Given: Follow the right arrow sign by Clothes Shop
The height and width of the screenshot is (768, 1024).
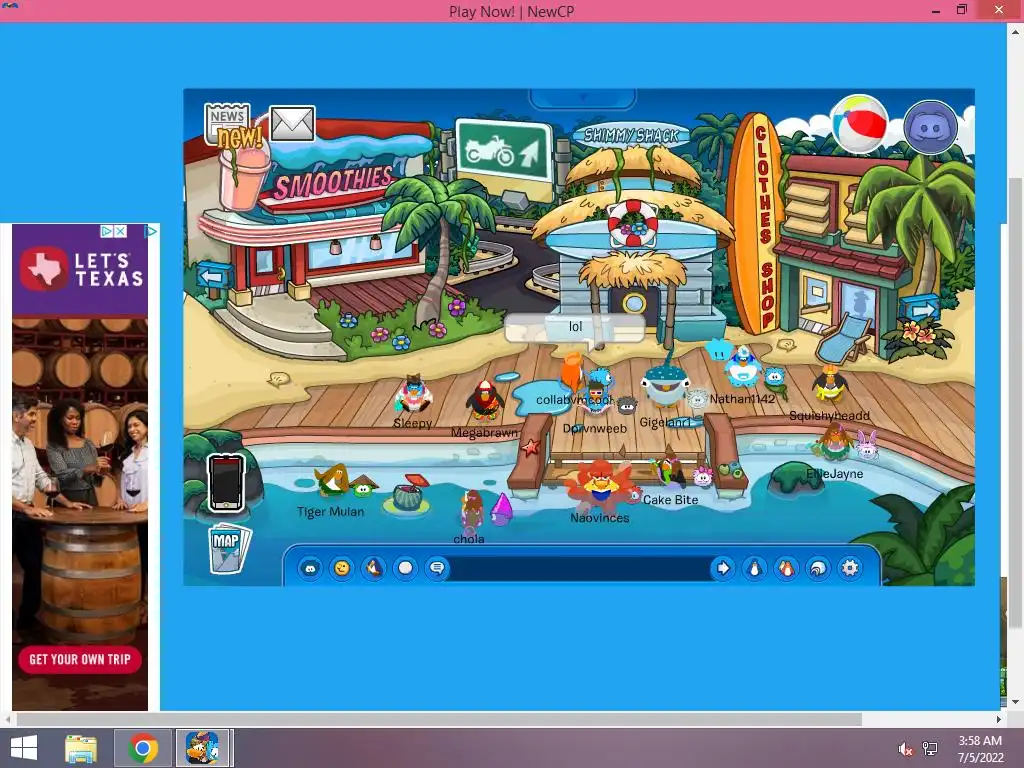Looking at the screenshot, I should click(x=919, y=308).
